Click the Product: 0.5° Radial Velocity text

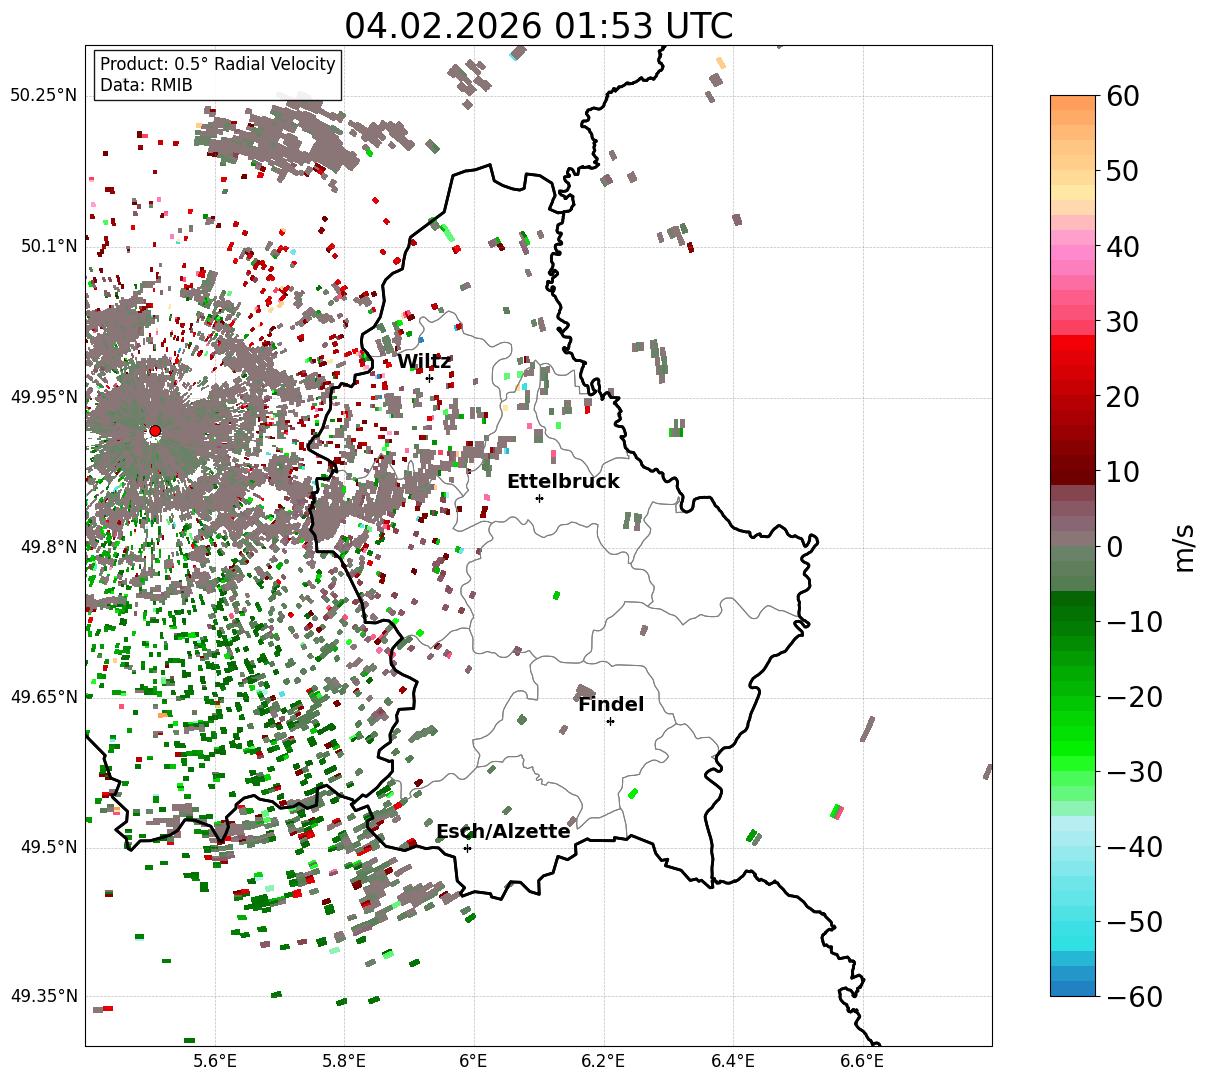[x=218, y=64]
